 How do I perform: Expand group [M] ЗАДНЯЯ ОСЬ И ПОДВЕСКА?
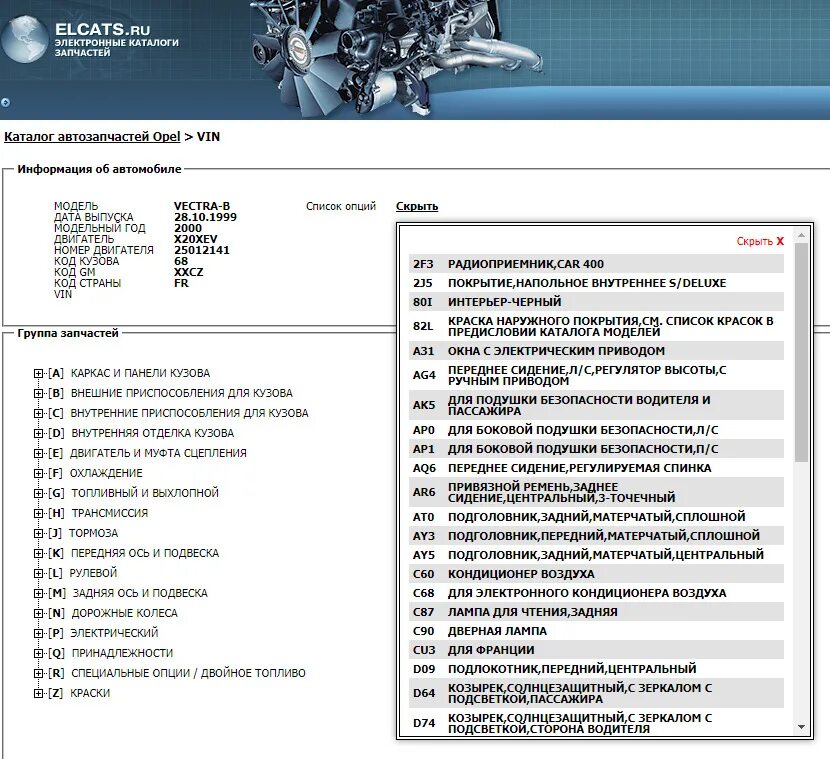38,593
